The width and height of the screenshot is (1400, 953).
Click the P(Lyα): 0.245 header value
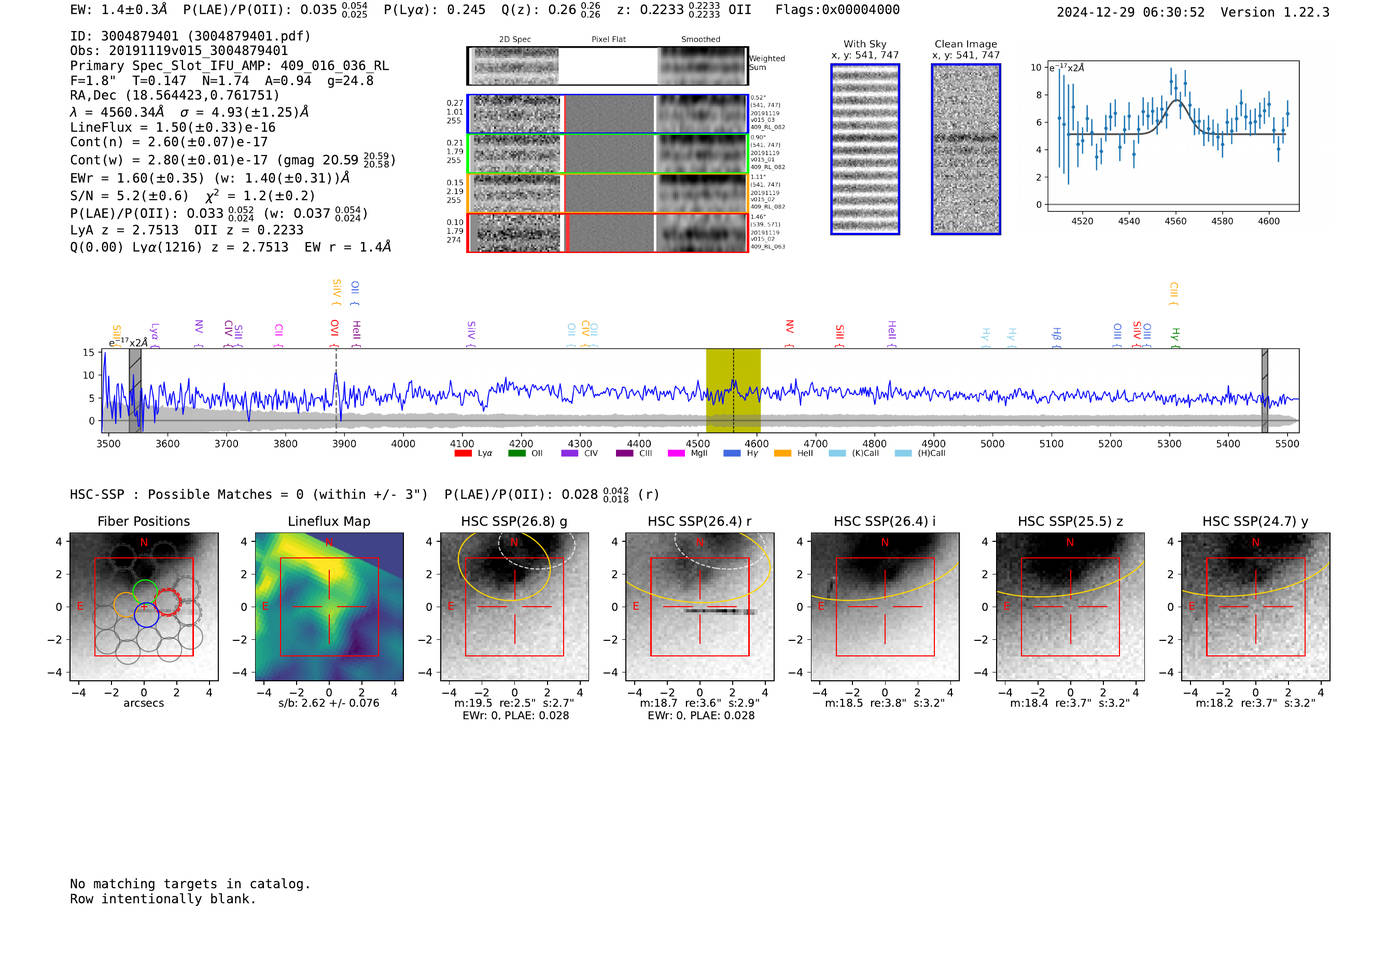click(x=435, y=10)
